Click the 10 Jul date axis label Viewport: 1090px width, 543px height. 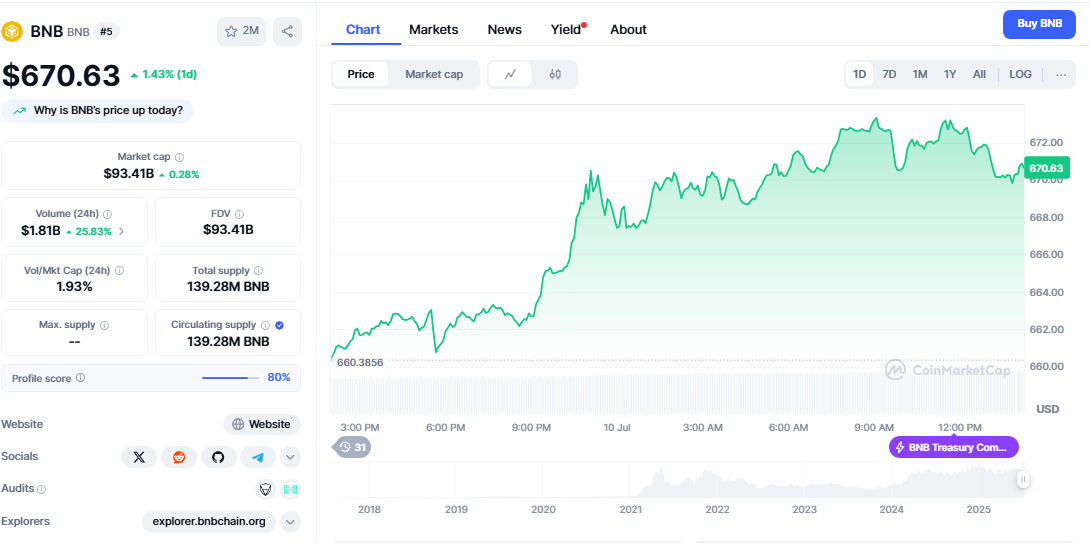[x=617, y=428]
